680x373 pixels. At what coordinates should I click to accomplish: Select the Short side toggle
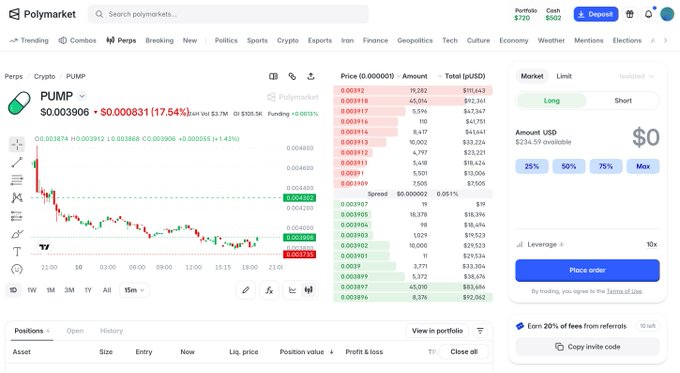pyautogui.click(x=623, y=101)
